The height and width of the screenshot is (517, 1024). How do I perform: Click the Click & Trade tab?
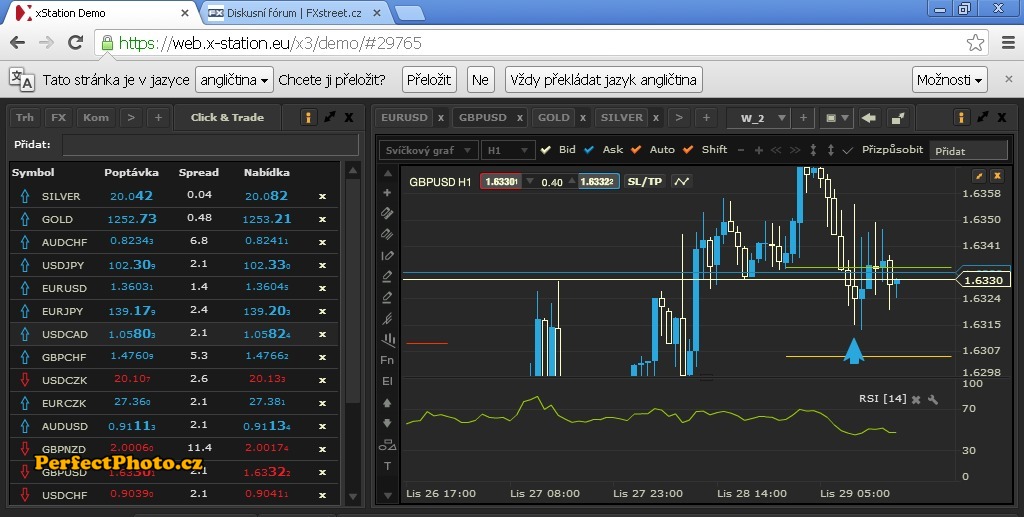pos(227,118)
